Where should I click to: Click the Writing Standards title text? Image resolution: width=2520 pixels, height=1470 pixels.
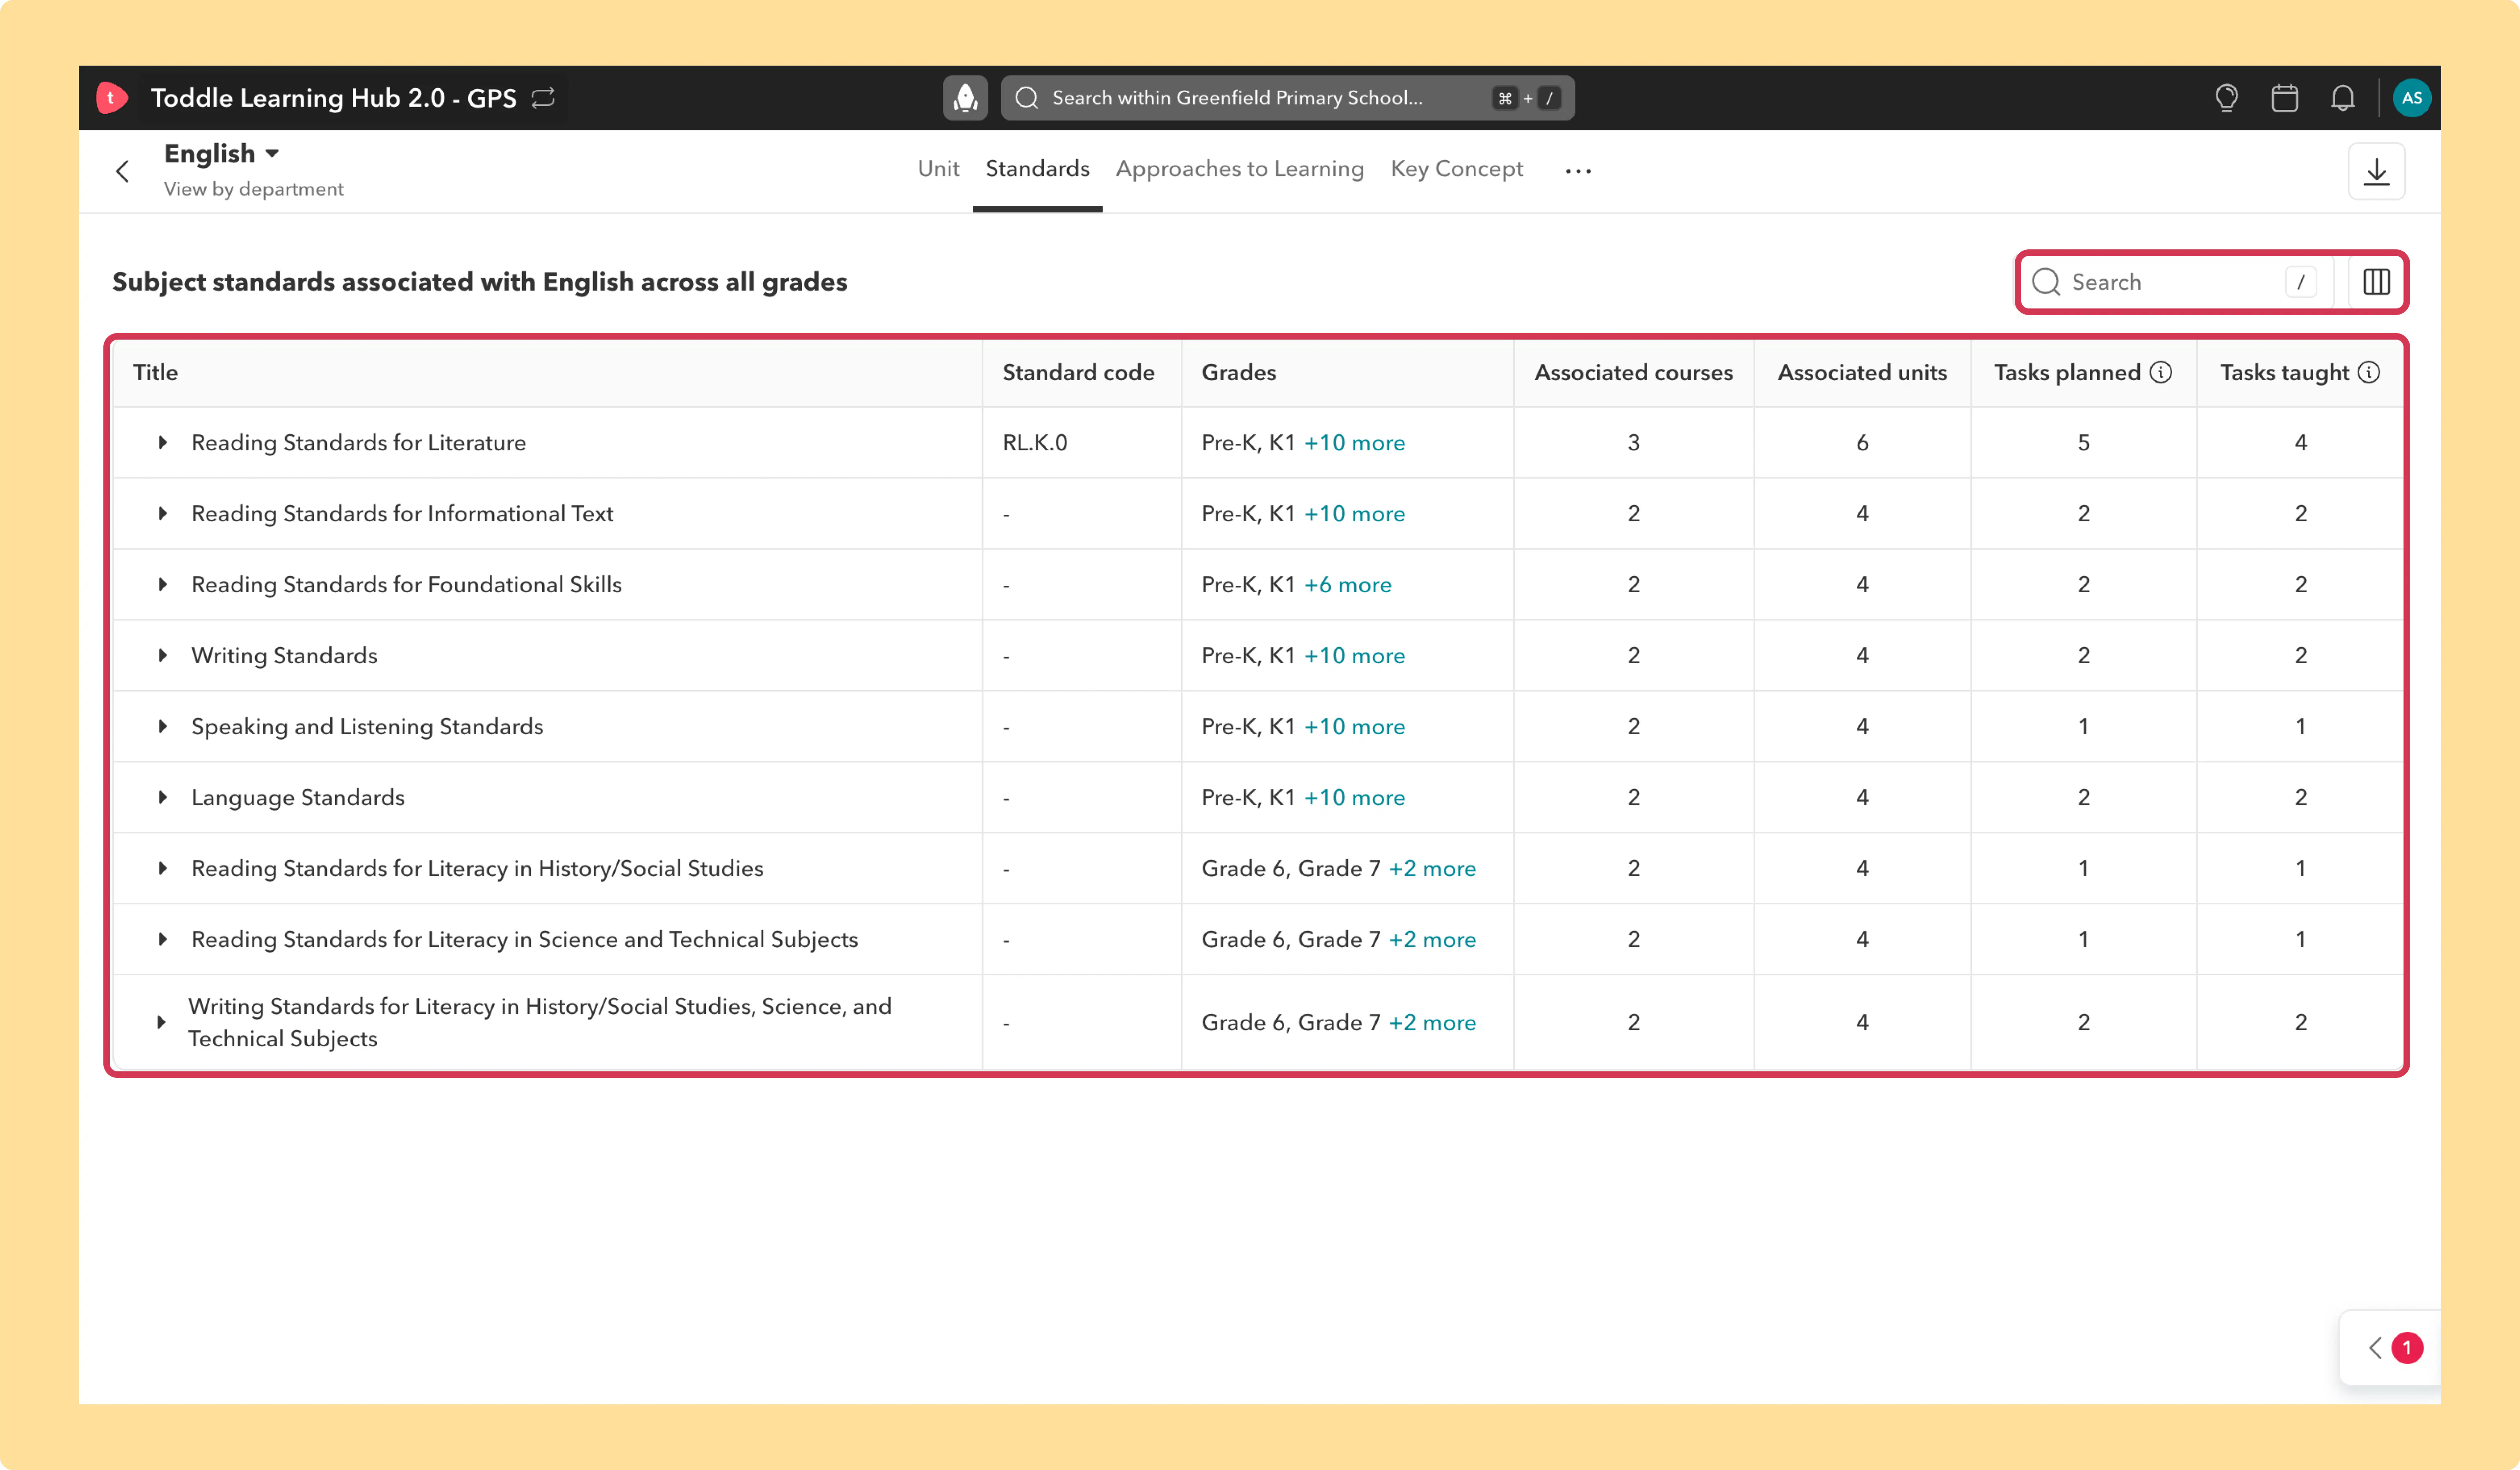(284, 655)
